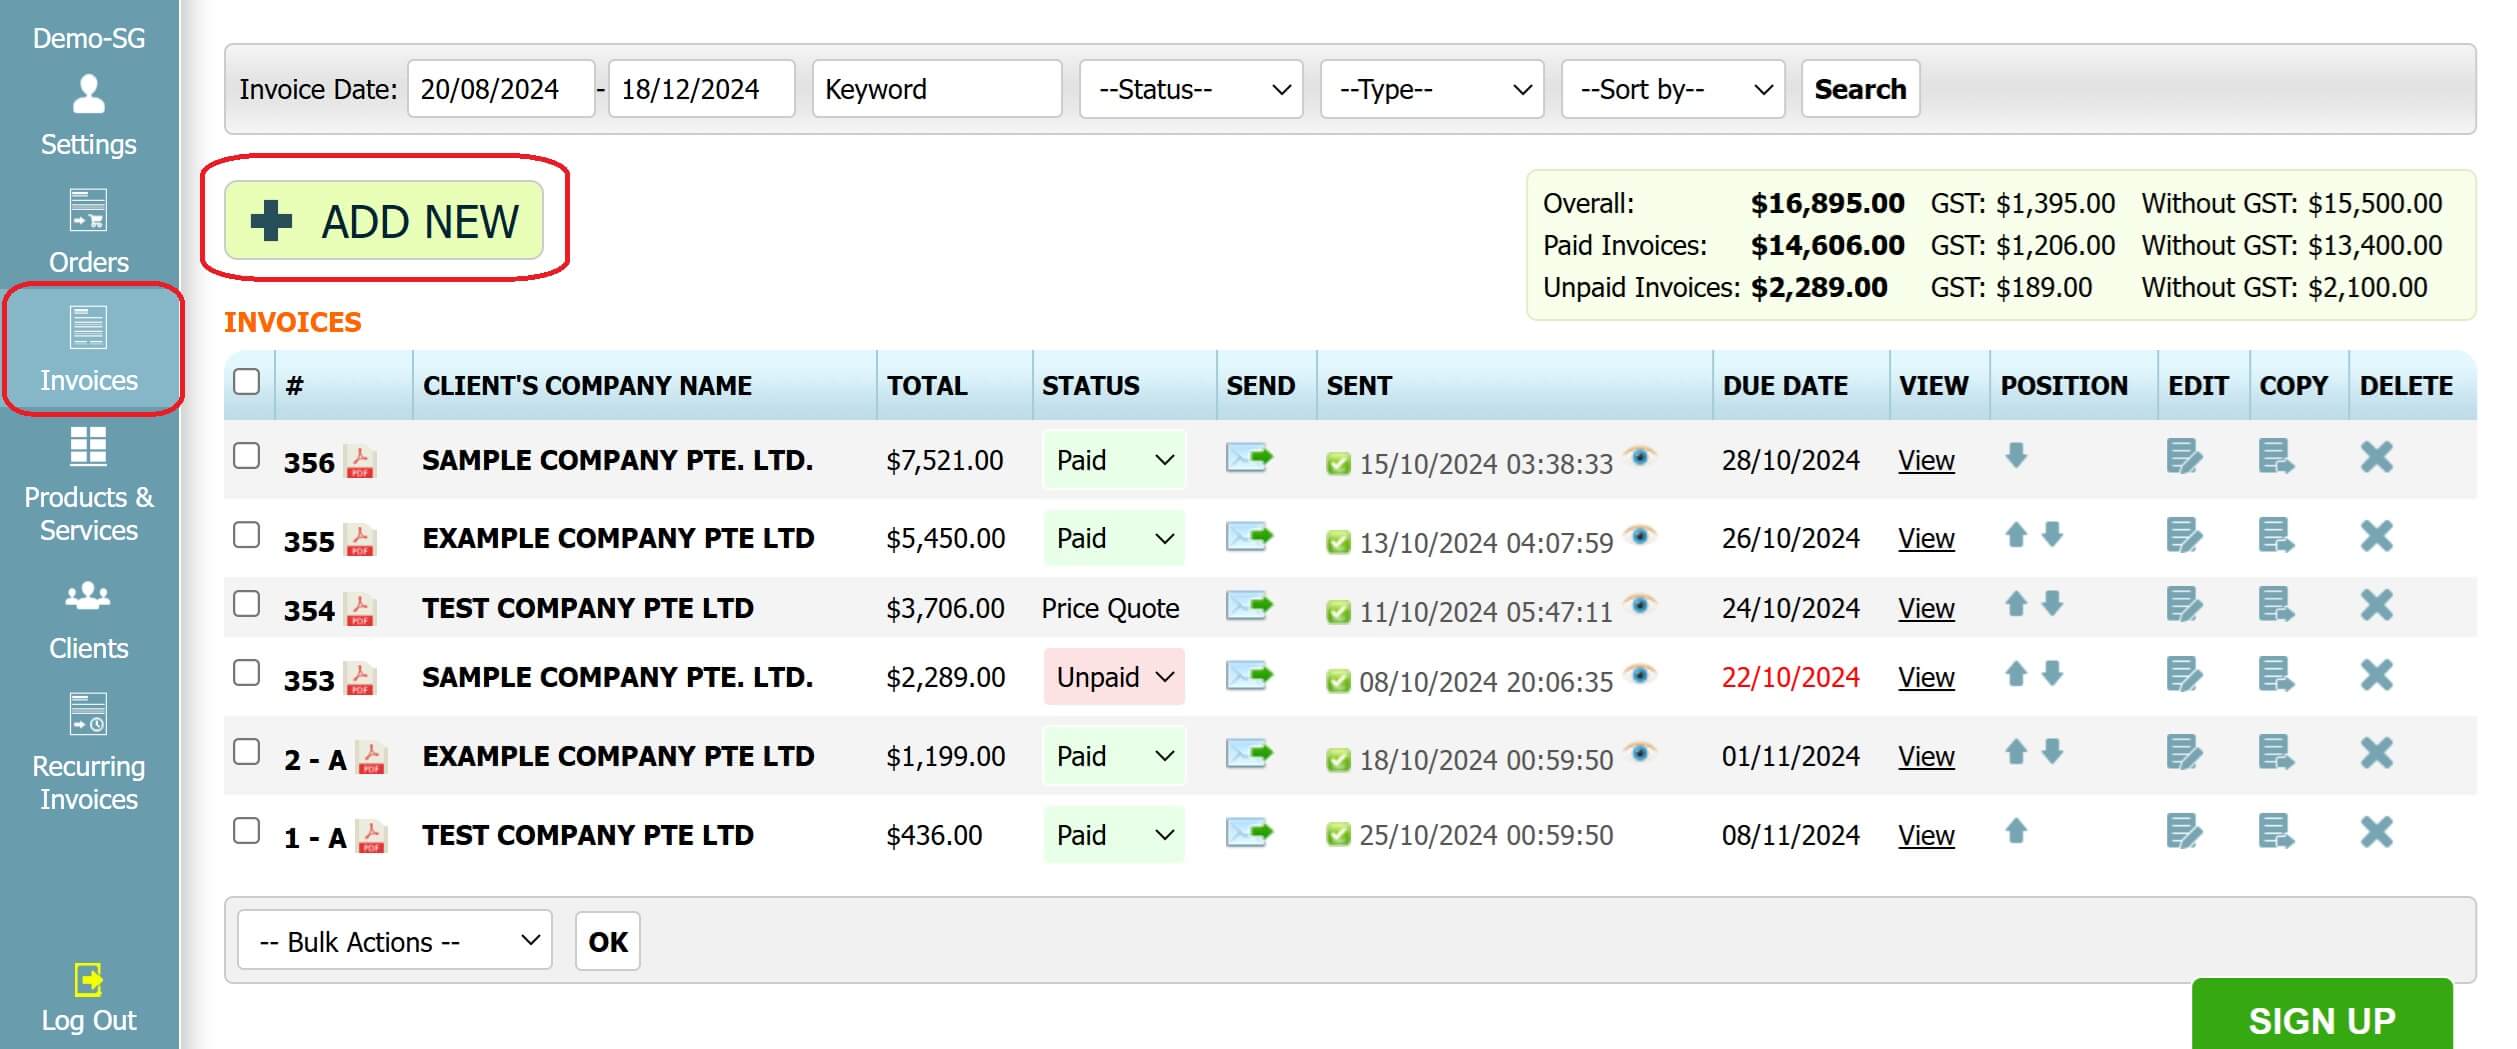2517x1049 pixels.
Task: Send invoice 355 by email icon
Action: [x=1249, y=537]
